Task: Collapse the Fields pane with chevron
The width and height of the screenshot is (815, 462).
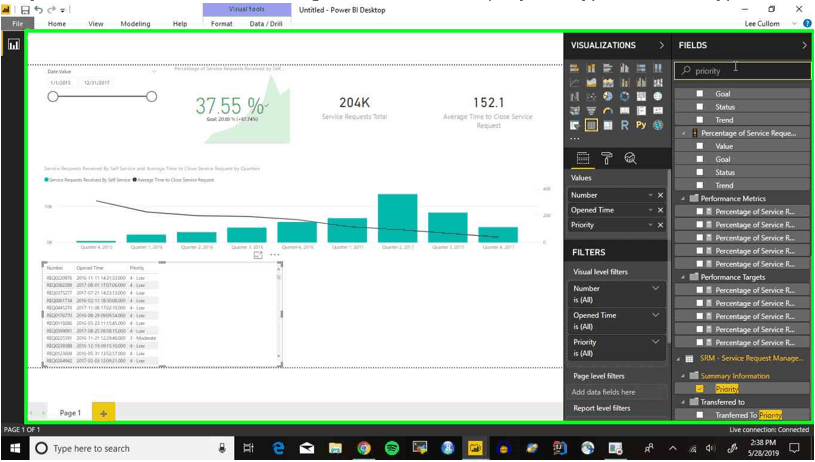Action: click(805, 45)
